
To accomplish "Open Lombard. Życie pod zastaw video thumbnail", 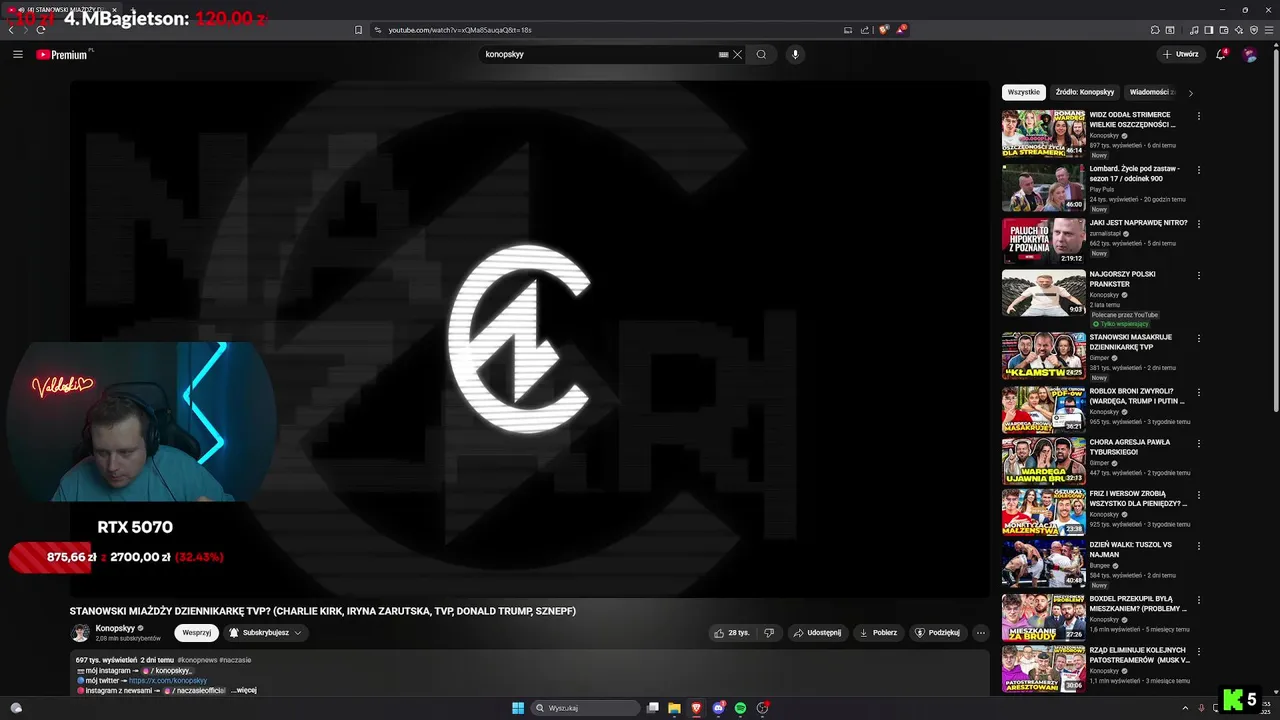I will pos(1044,187).
